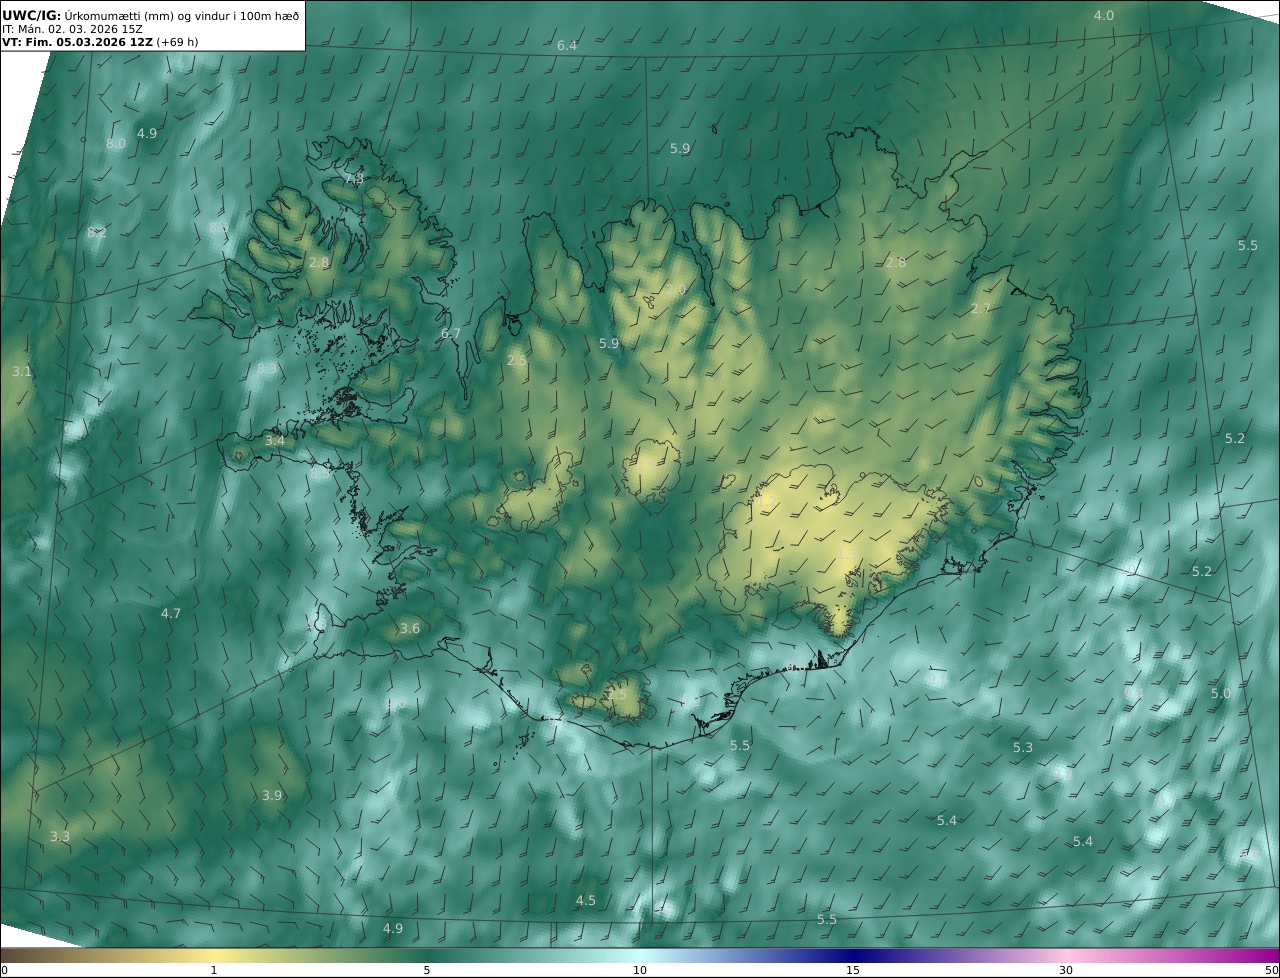Pick the dark blue colorbar segment above 15
The height and width of the screenshot is (978, 1280).
coord(853,956)
